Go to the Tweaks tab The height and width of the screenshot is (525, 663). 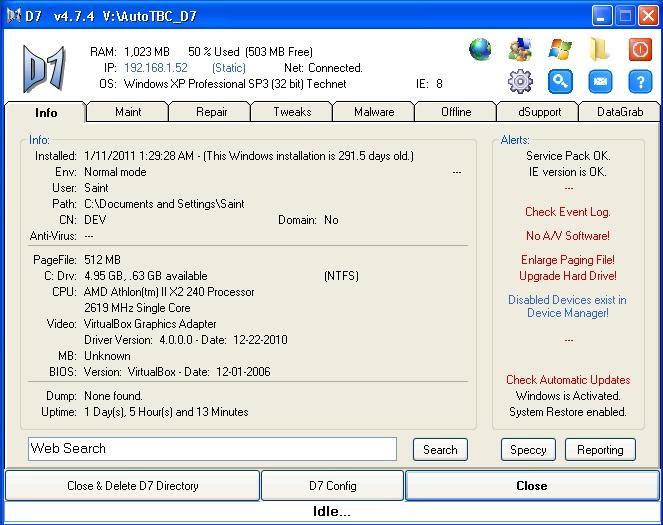(x=292, y=112)
